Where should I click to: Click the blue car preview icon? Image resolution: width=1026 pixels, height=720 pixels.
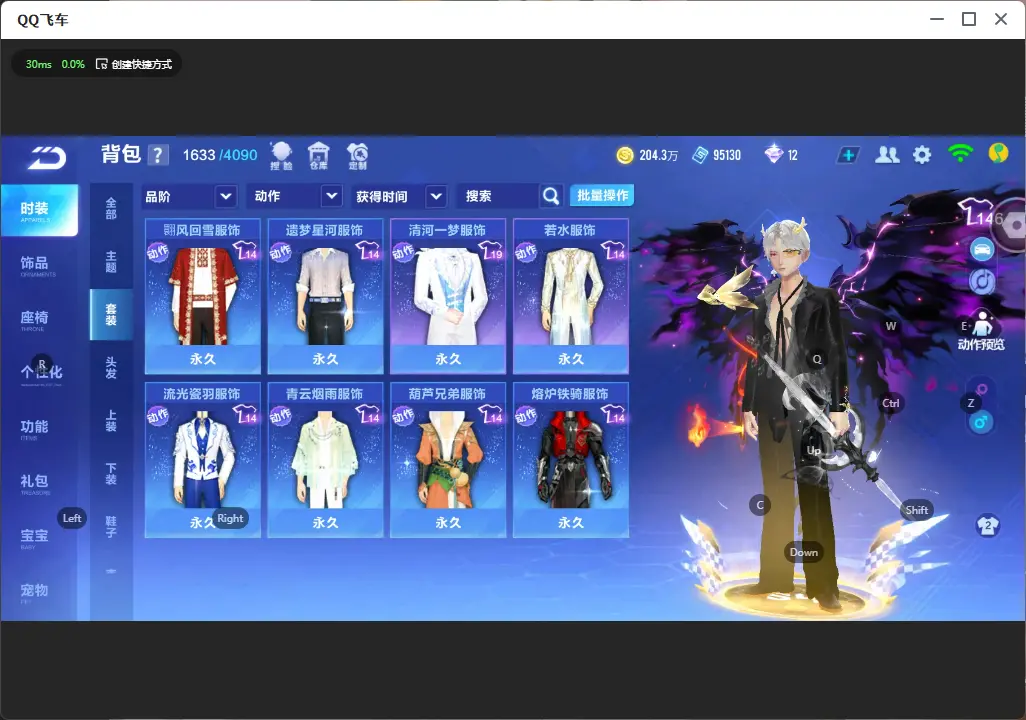(982, 249)
